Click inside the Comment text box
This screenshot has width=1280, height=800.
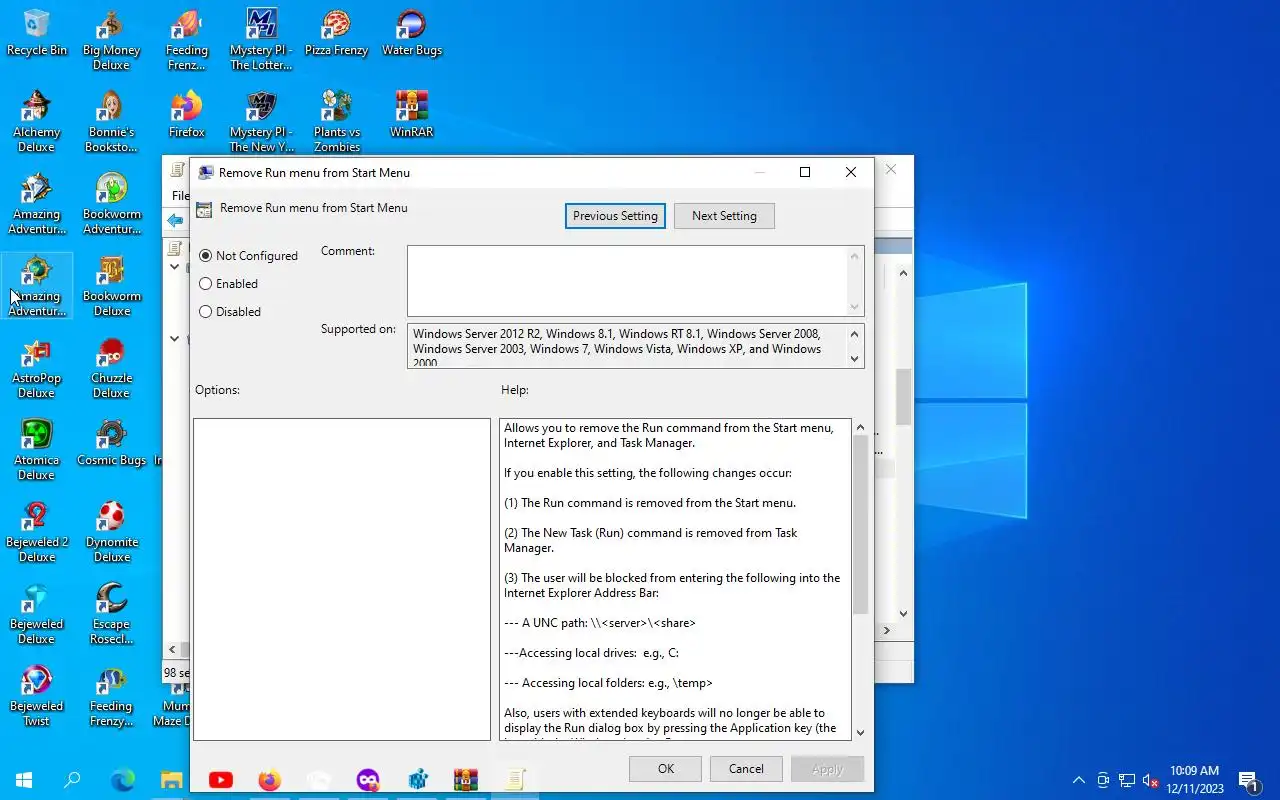pos(627,281)
